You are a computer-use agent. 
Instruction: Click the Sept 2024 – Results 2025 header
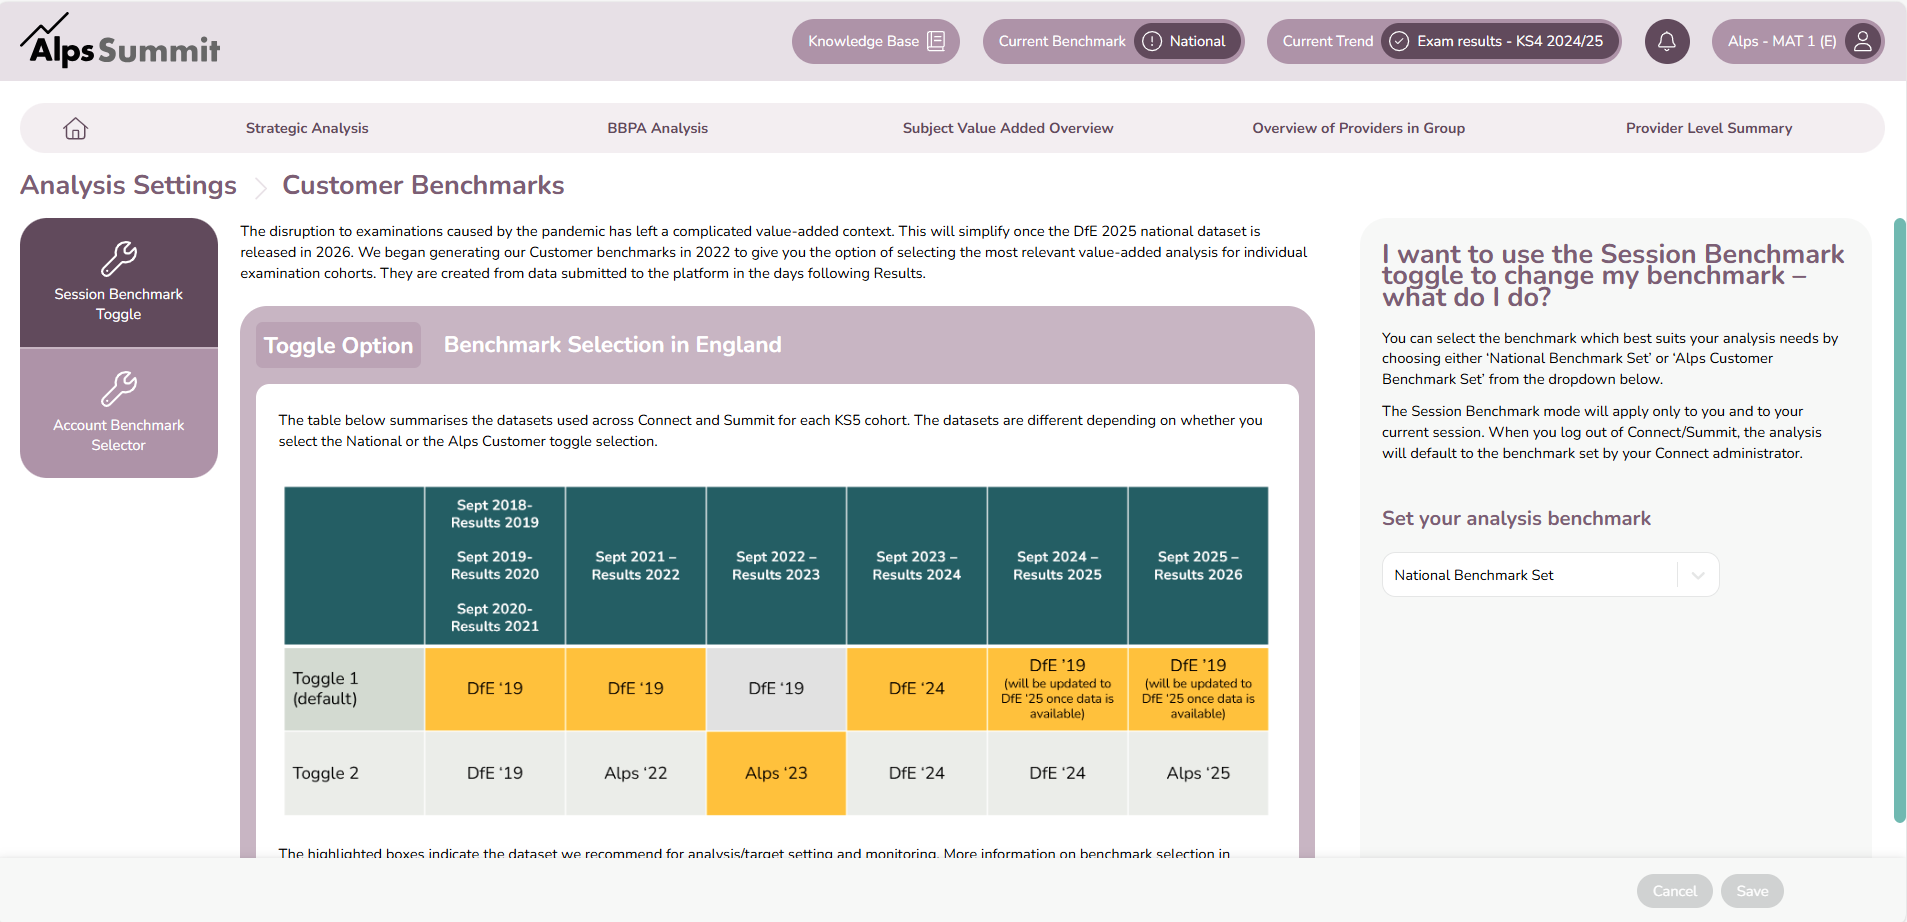[x=1057, y=566]
